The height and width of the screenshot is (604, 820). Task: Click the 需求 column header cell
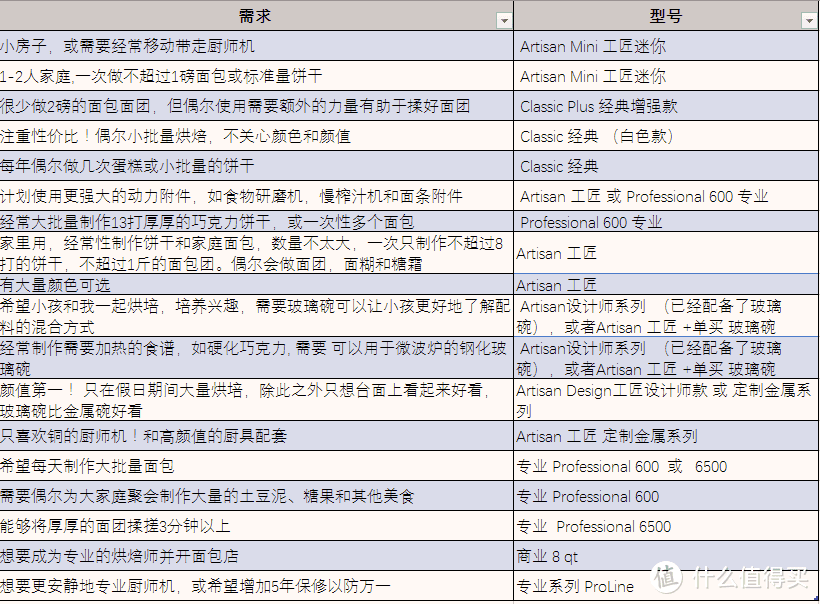(255, 16)
